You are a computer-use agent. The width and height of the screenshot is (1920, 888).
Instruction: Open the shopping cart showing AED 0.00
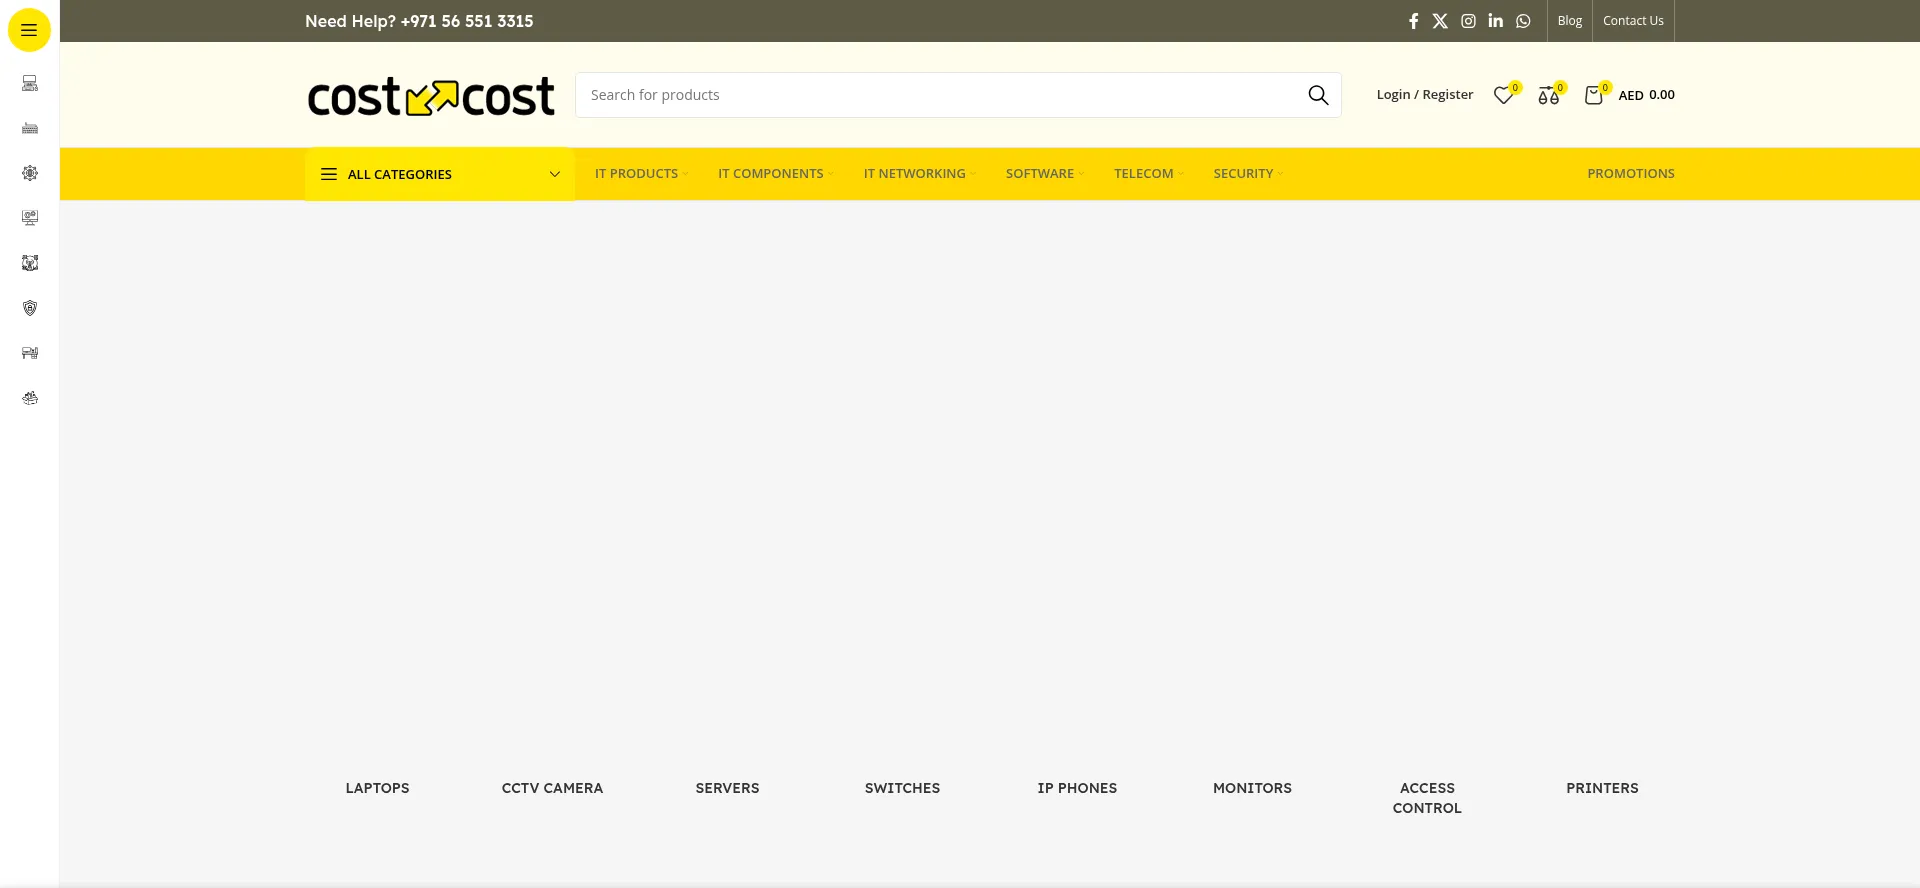(x=1630, y=95)
